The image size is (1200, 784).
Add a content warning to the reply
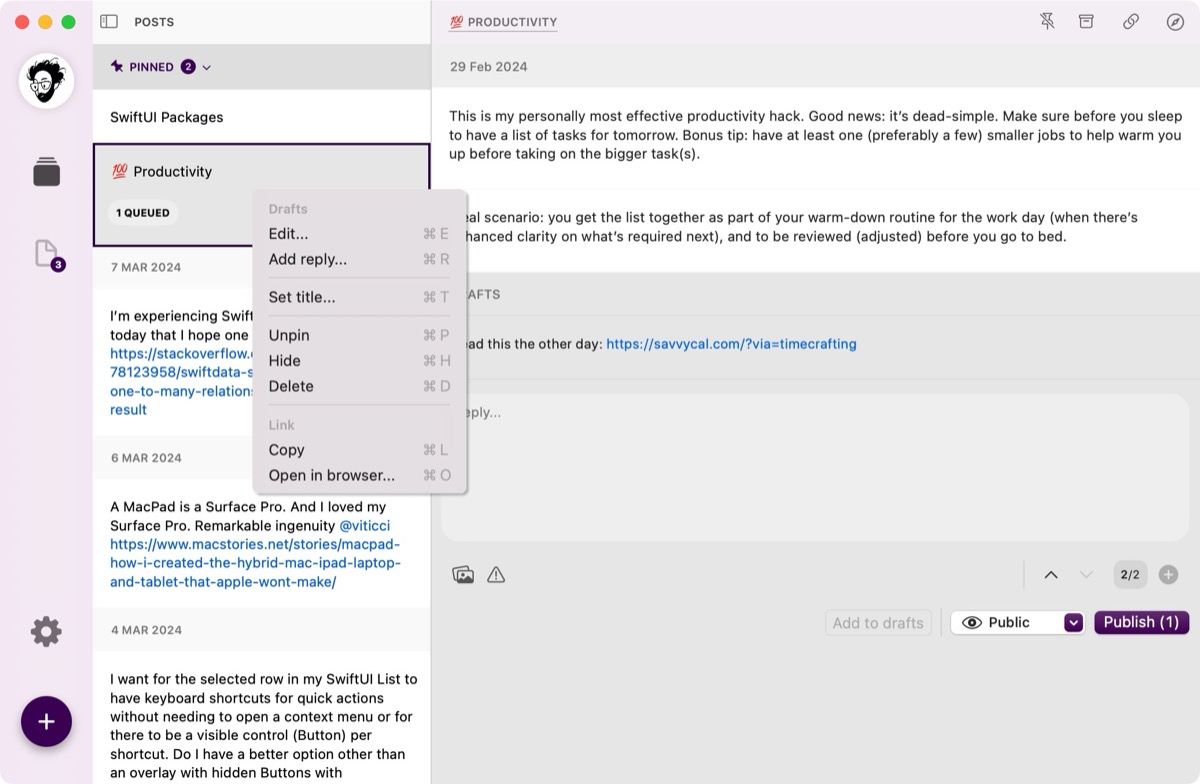tap(497, 574)
